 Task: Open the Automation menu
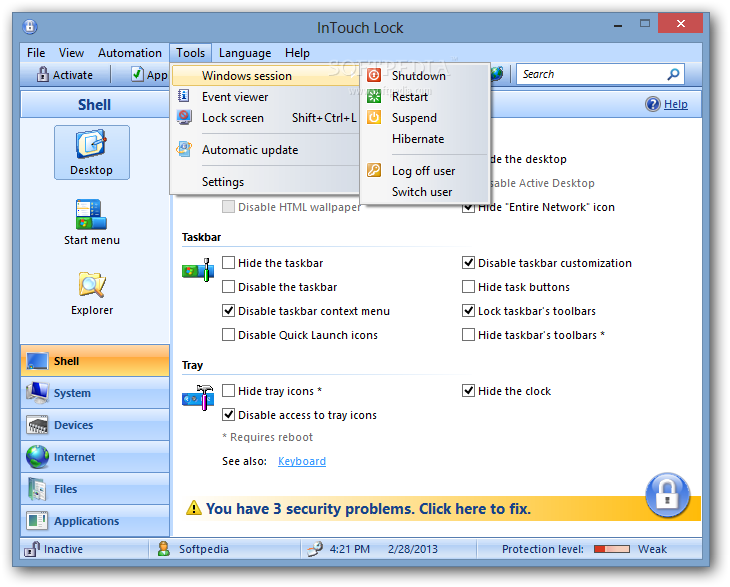pyautogui.click(x=130, y=53)
